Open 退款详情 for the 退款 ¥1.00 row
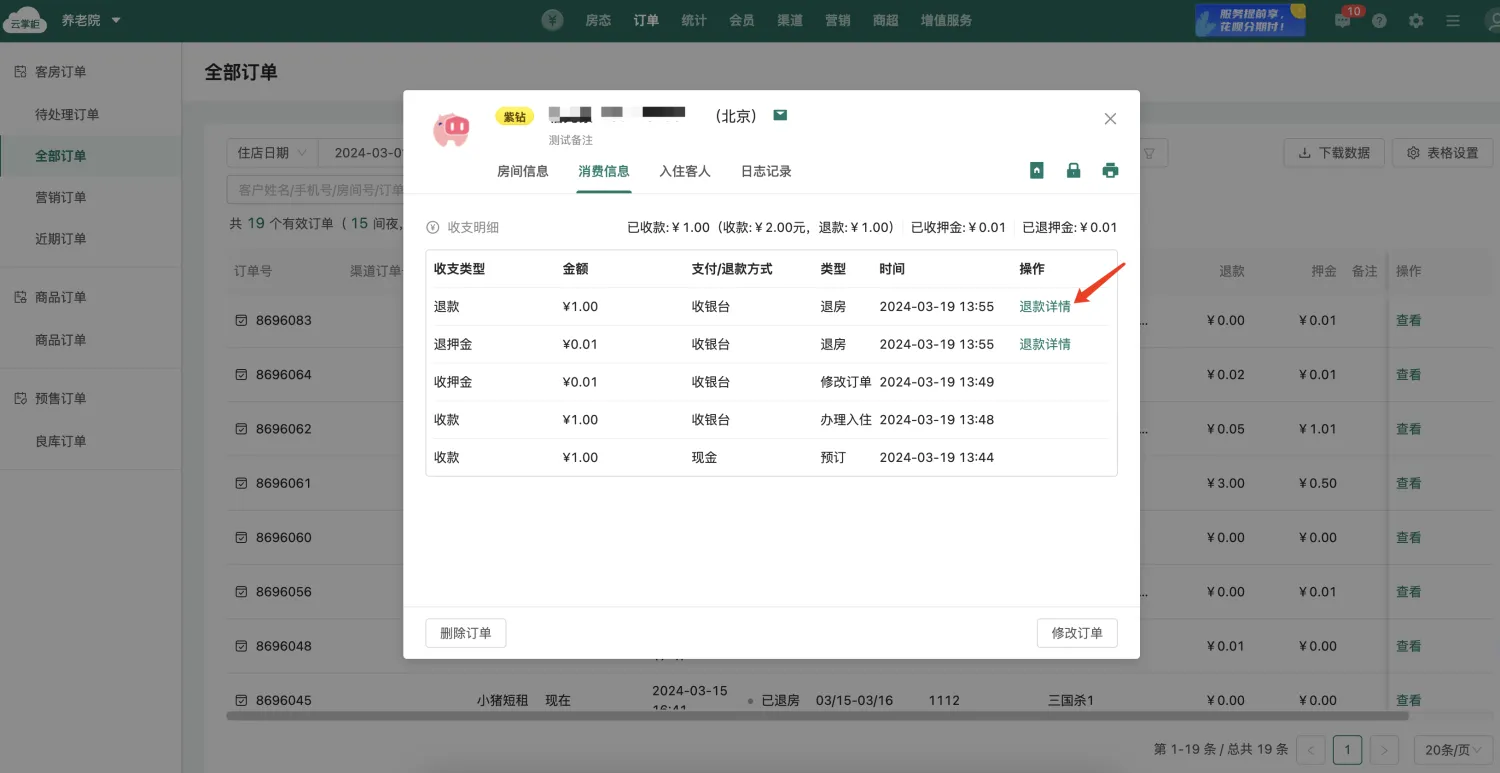Screen dimensions: 1500x773 (1045, 306)
